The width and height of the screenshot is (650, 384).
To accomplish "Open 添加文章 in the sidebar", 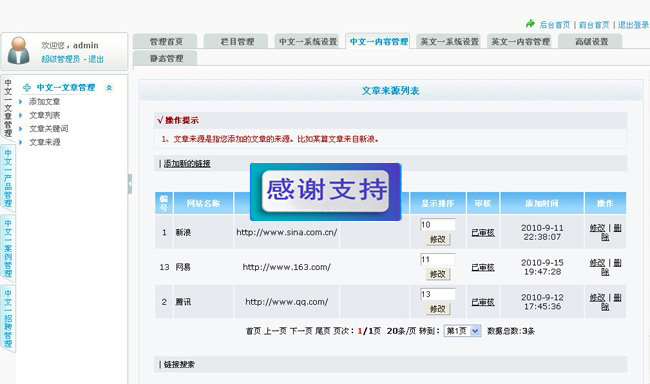I will click(44, 102).
